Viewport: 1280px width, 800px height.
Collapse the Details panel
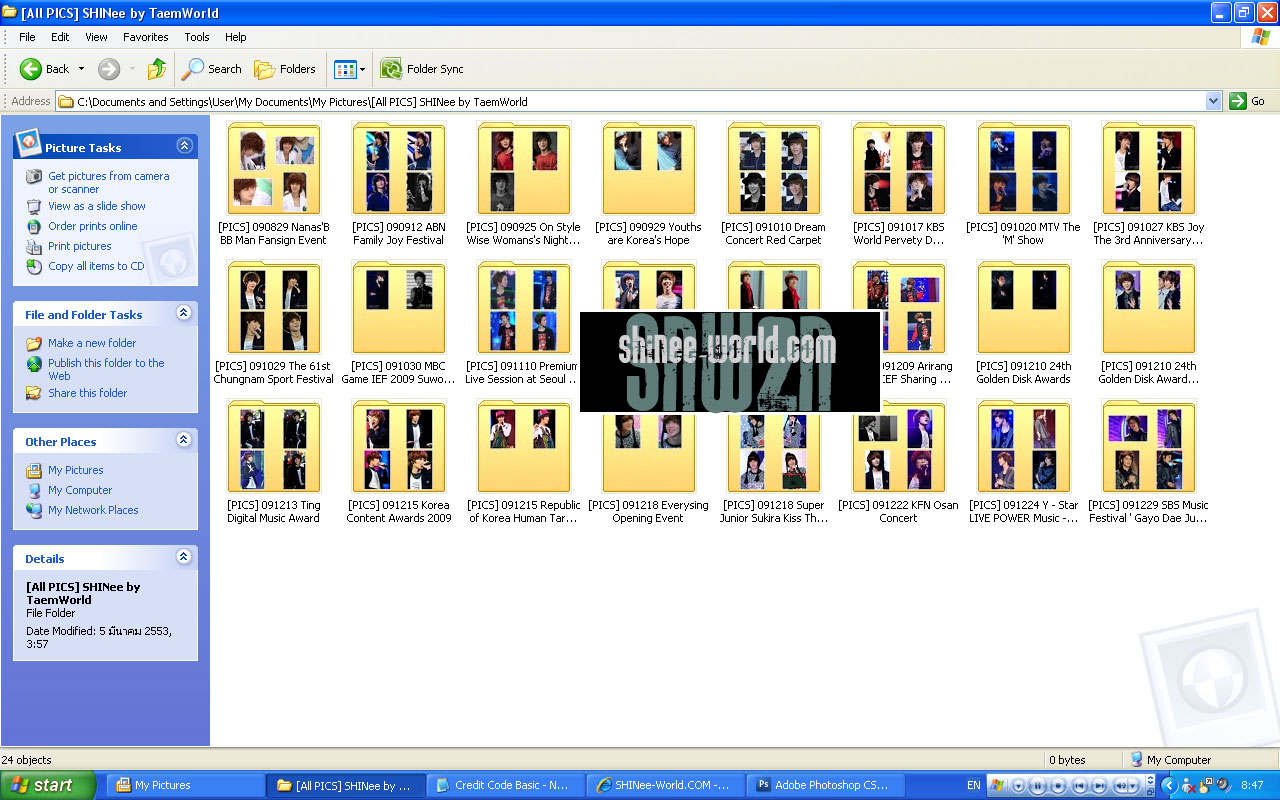pos(184,557)
